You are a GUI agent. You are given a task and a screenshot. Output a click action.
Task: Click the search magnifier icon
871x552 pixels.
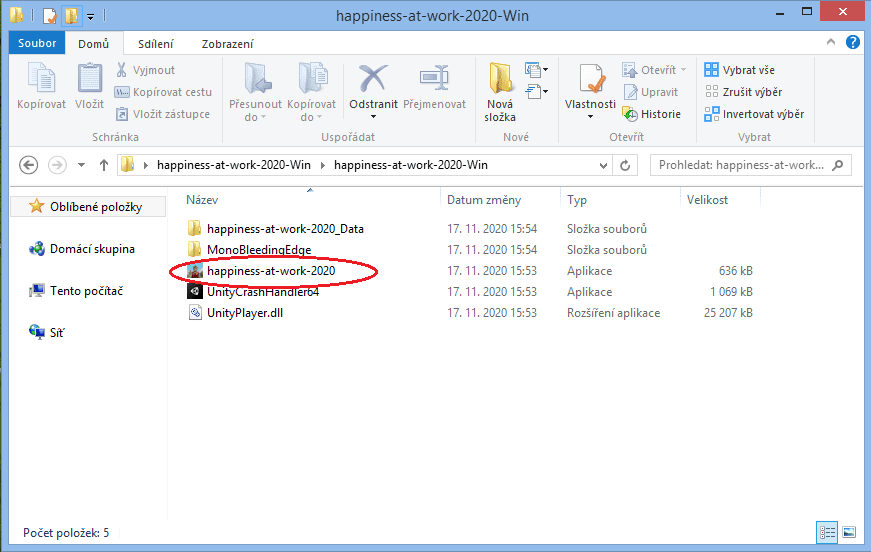coord(838,165)
